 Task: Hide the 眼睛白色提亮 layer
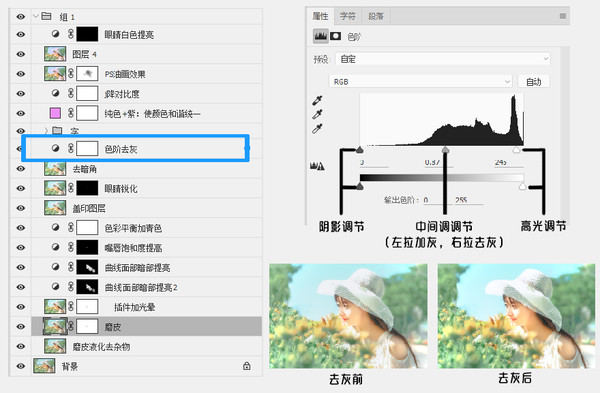click(x=21, y=34)
